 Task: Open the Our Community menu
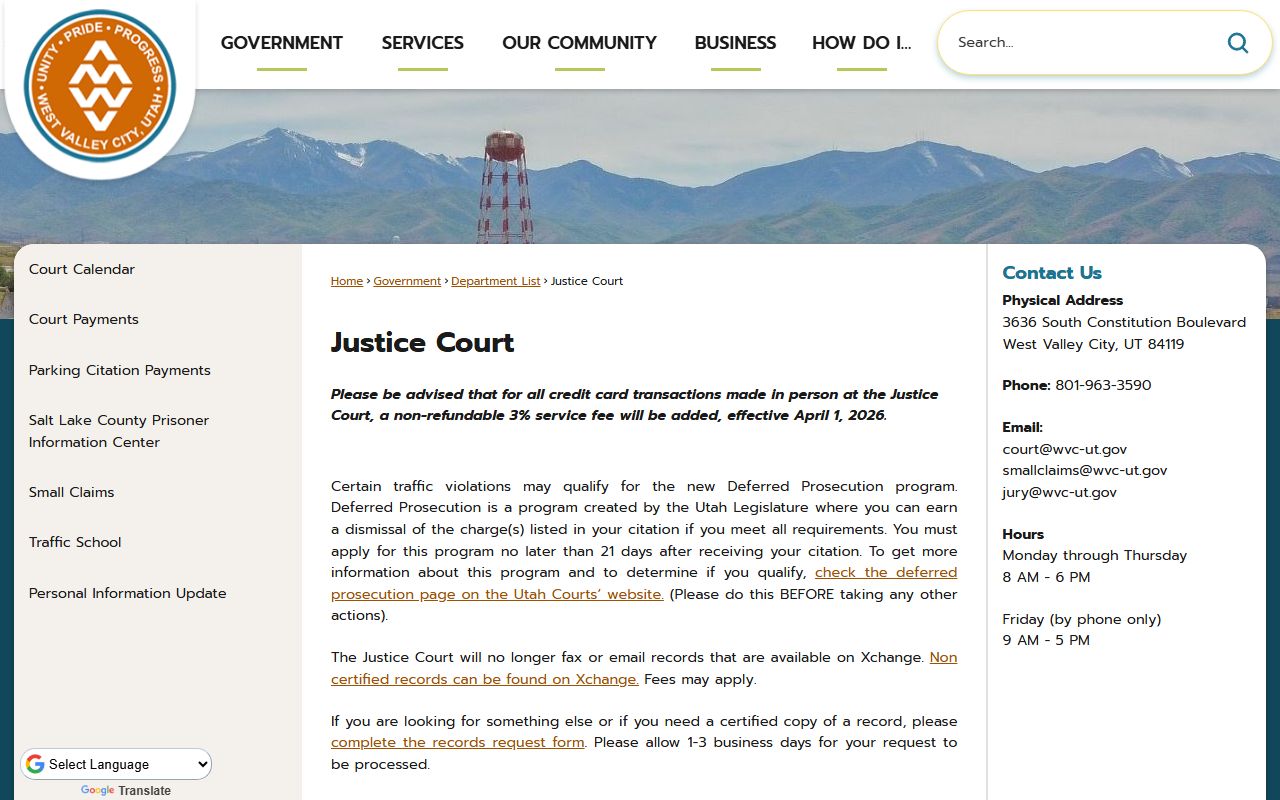click(579, 43)
